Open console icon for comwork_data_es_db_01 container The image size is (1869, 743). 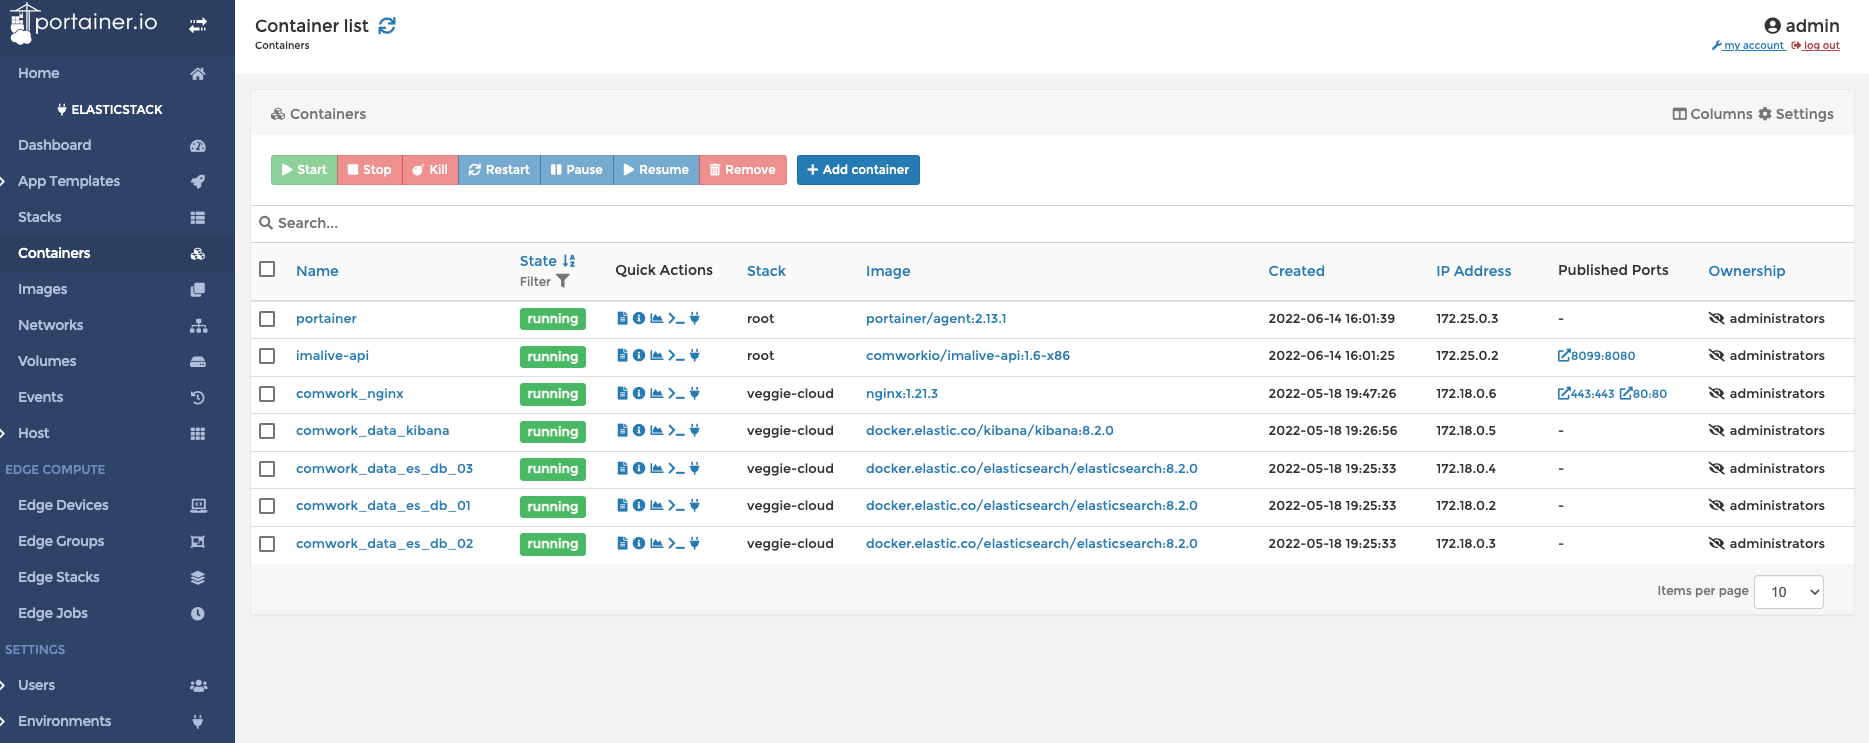pos(676,506)
